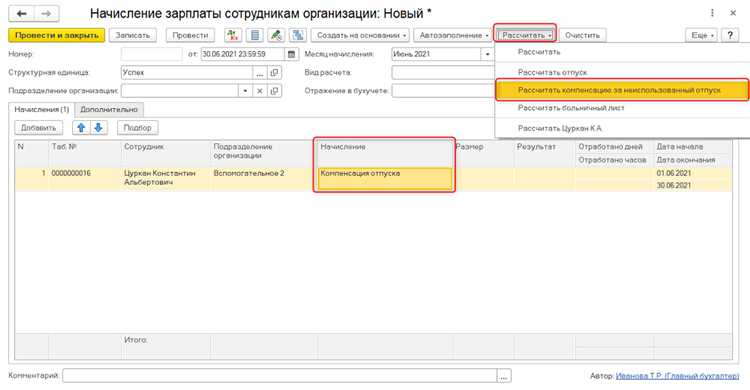The image size is (750, 390).
Task: Click the Месяц начисления field Июнь 2021
Action: [436, 54]
